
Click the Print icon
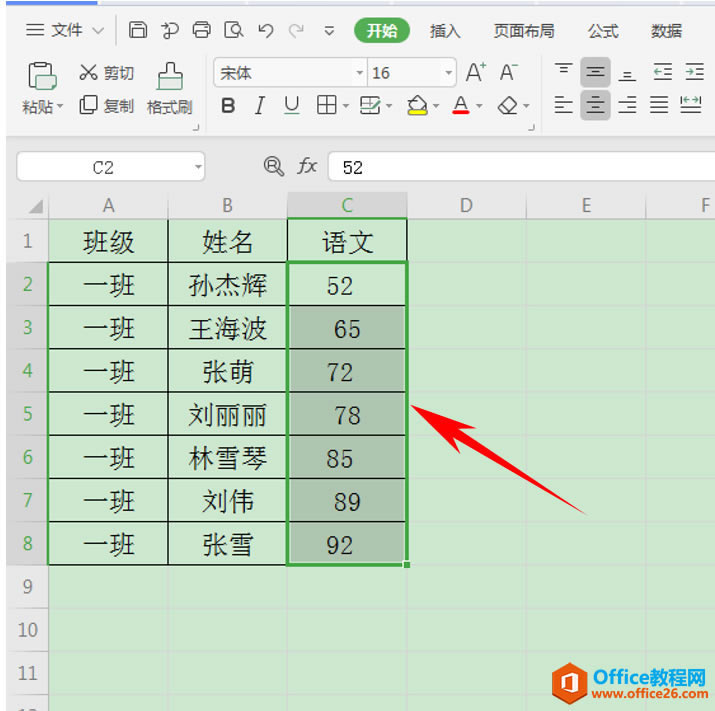[x=202, y=30]
